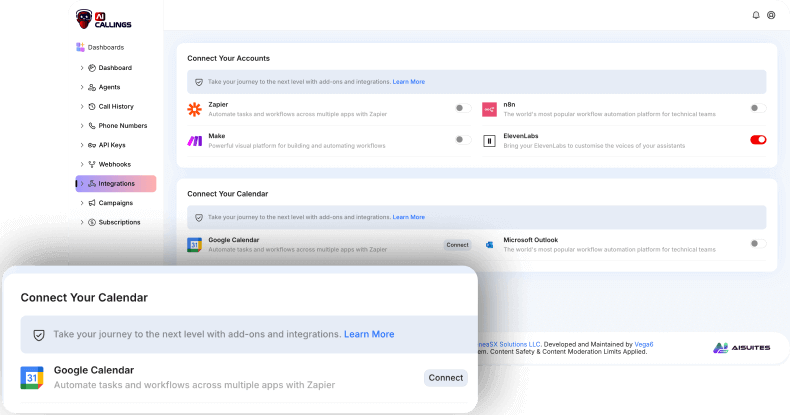
Task: Click the Dashboards section heading
Action: pyautogui.click(x=106, y=47)
